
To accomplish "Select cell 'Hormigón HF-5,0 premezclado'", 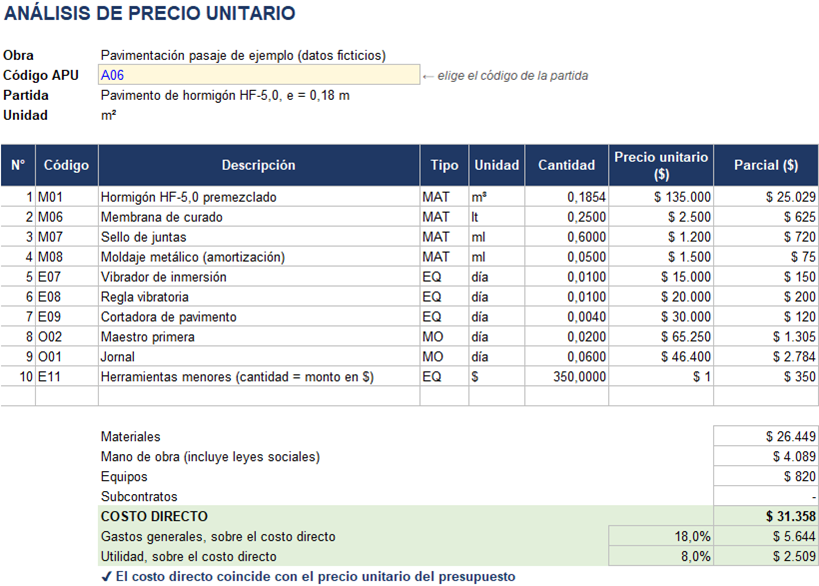I will click(x=259, y=197).
